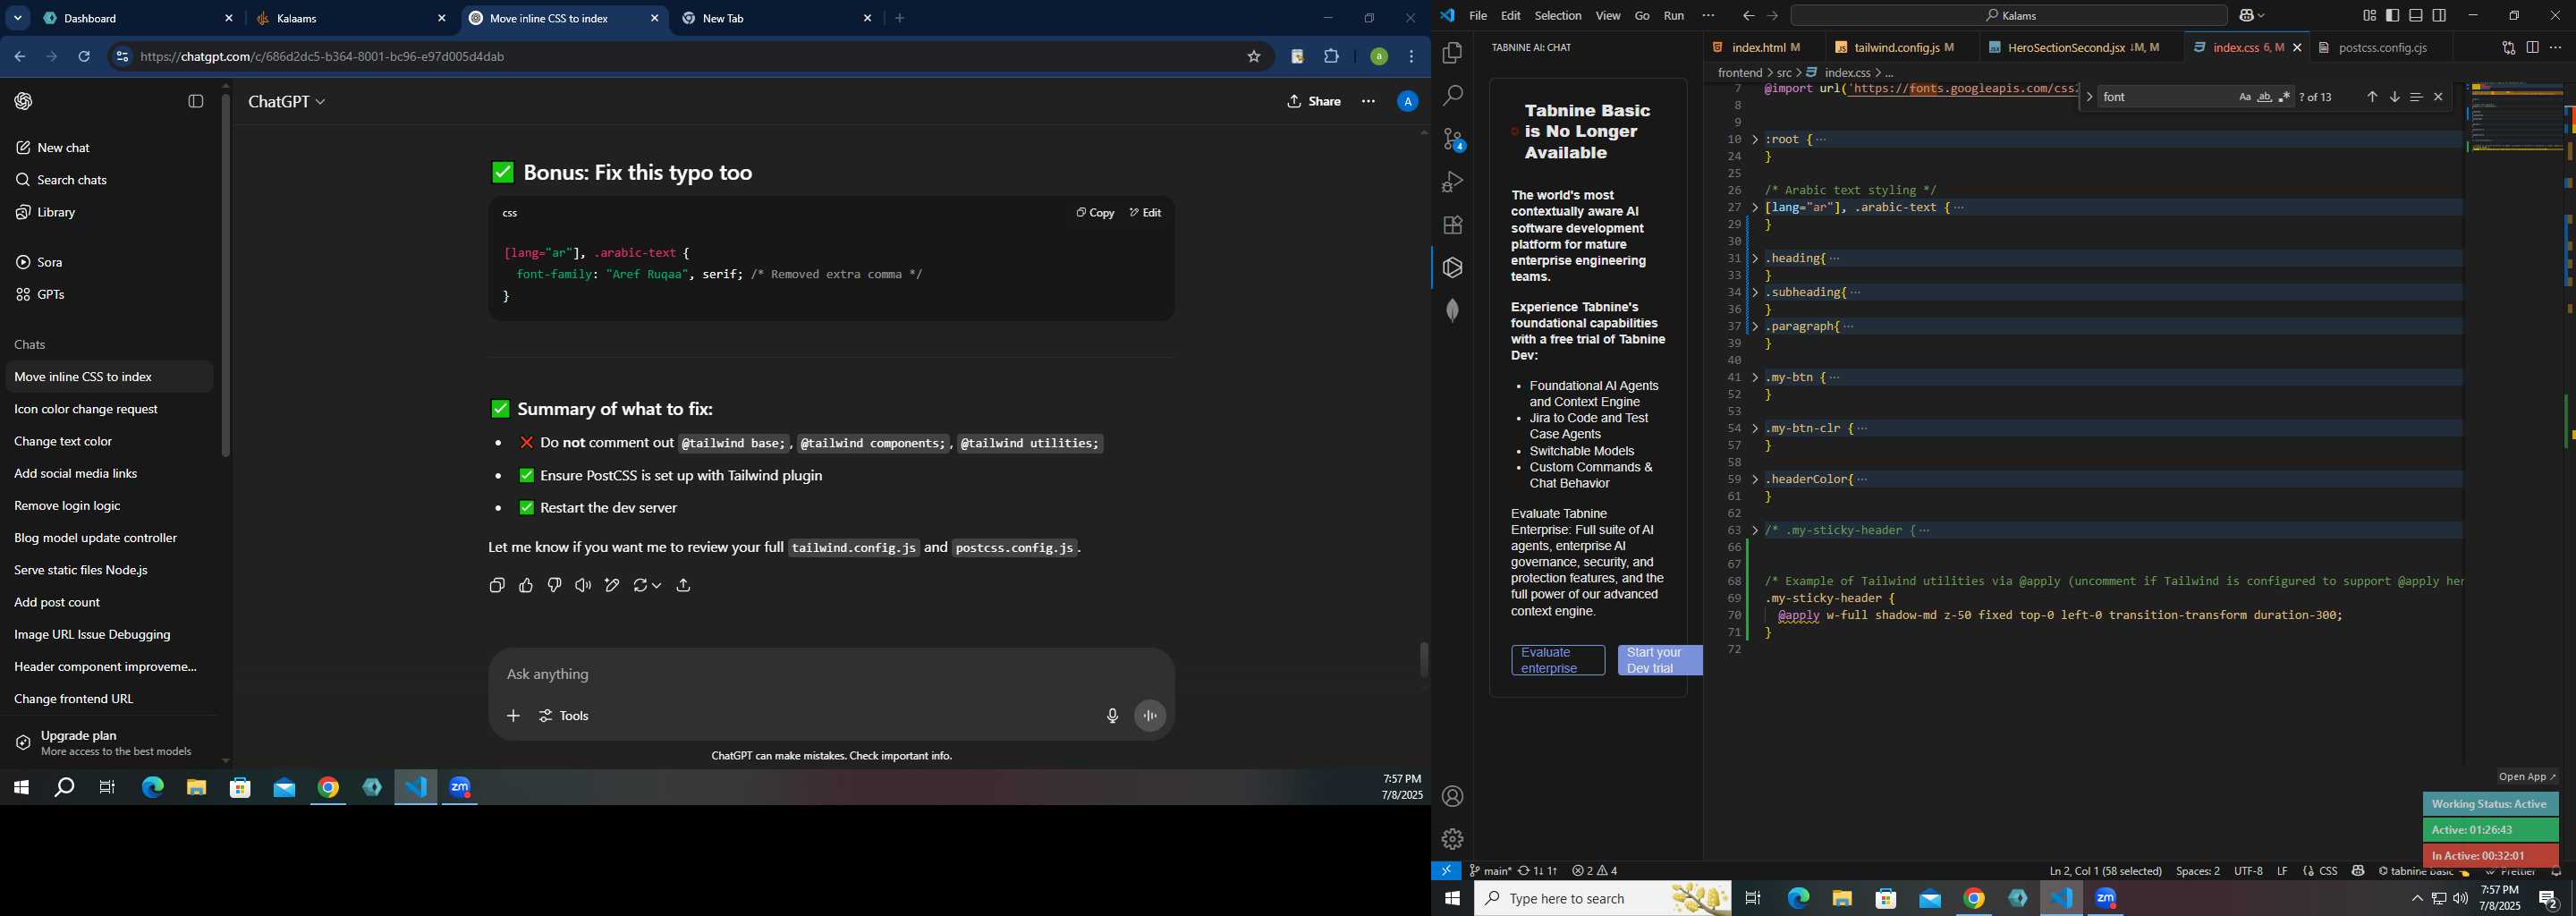Expand the folded [lang="ar"] block
This screenshot has width=2576, height=916.
(x=1755, y=208)
